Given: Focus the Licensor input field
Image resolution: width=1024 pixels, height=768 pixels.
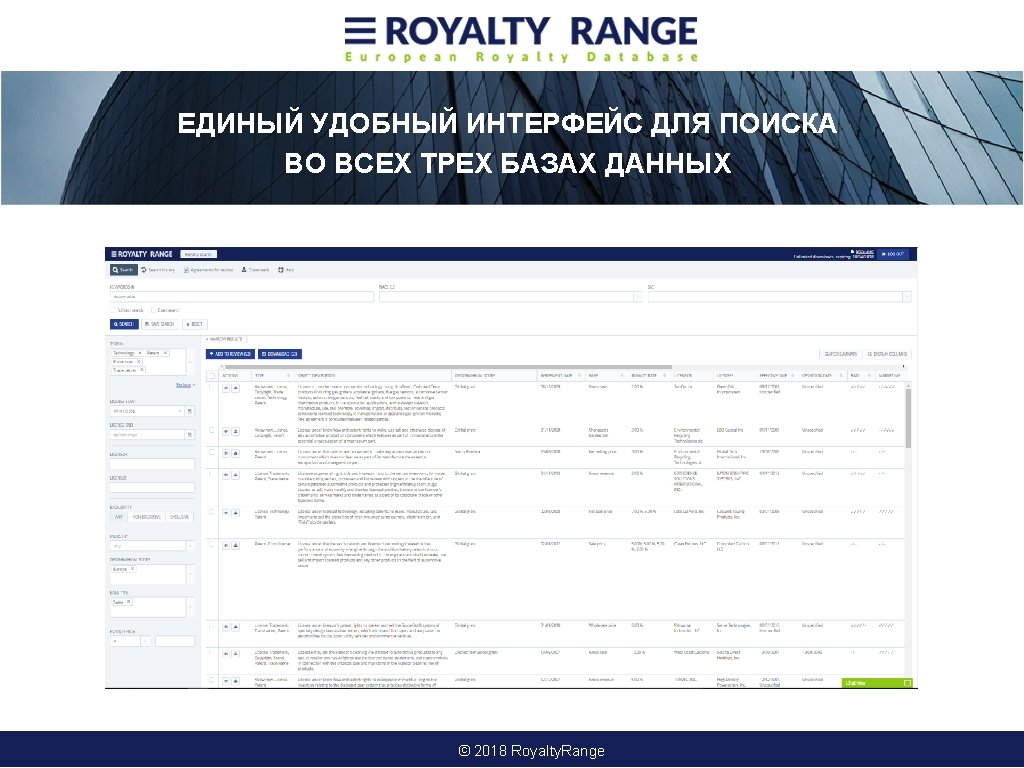Looking at the screenshot, I should 152,464.
